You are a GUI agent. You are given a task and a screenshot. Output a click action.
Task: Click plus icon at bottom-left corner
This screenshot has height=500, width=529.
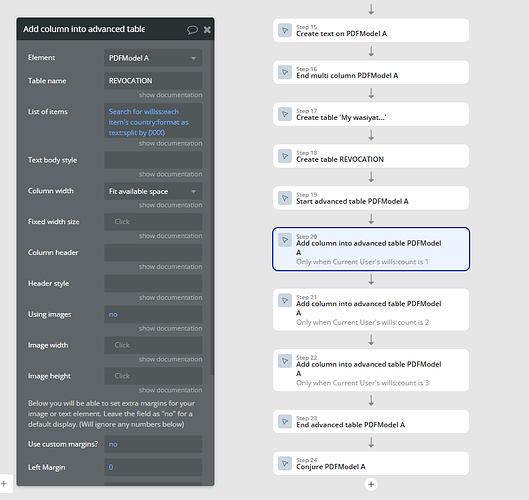coord(4,483)
